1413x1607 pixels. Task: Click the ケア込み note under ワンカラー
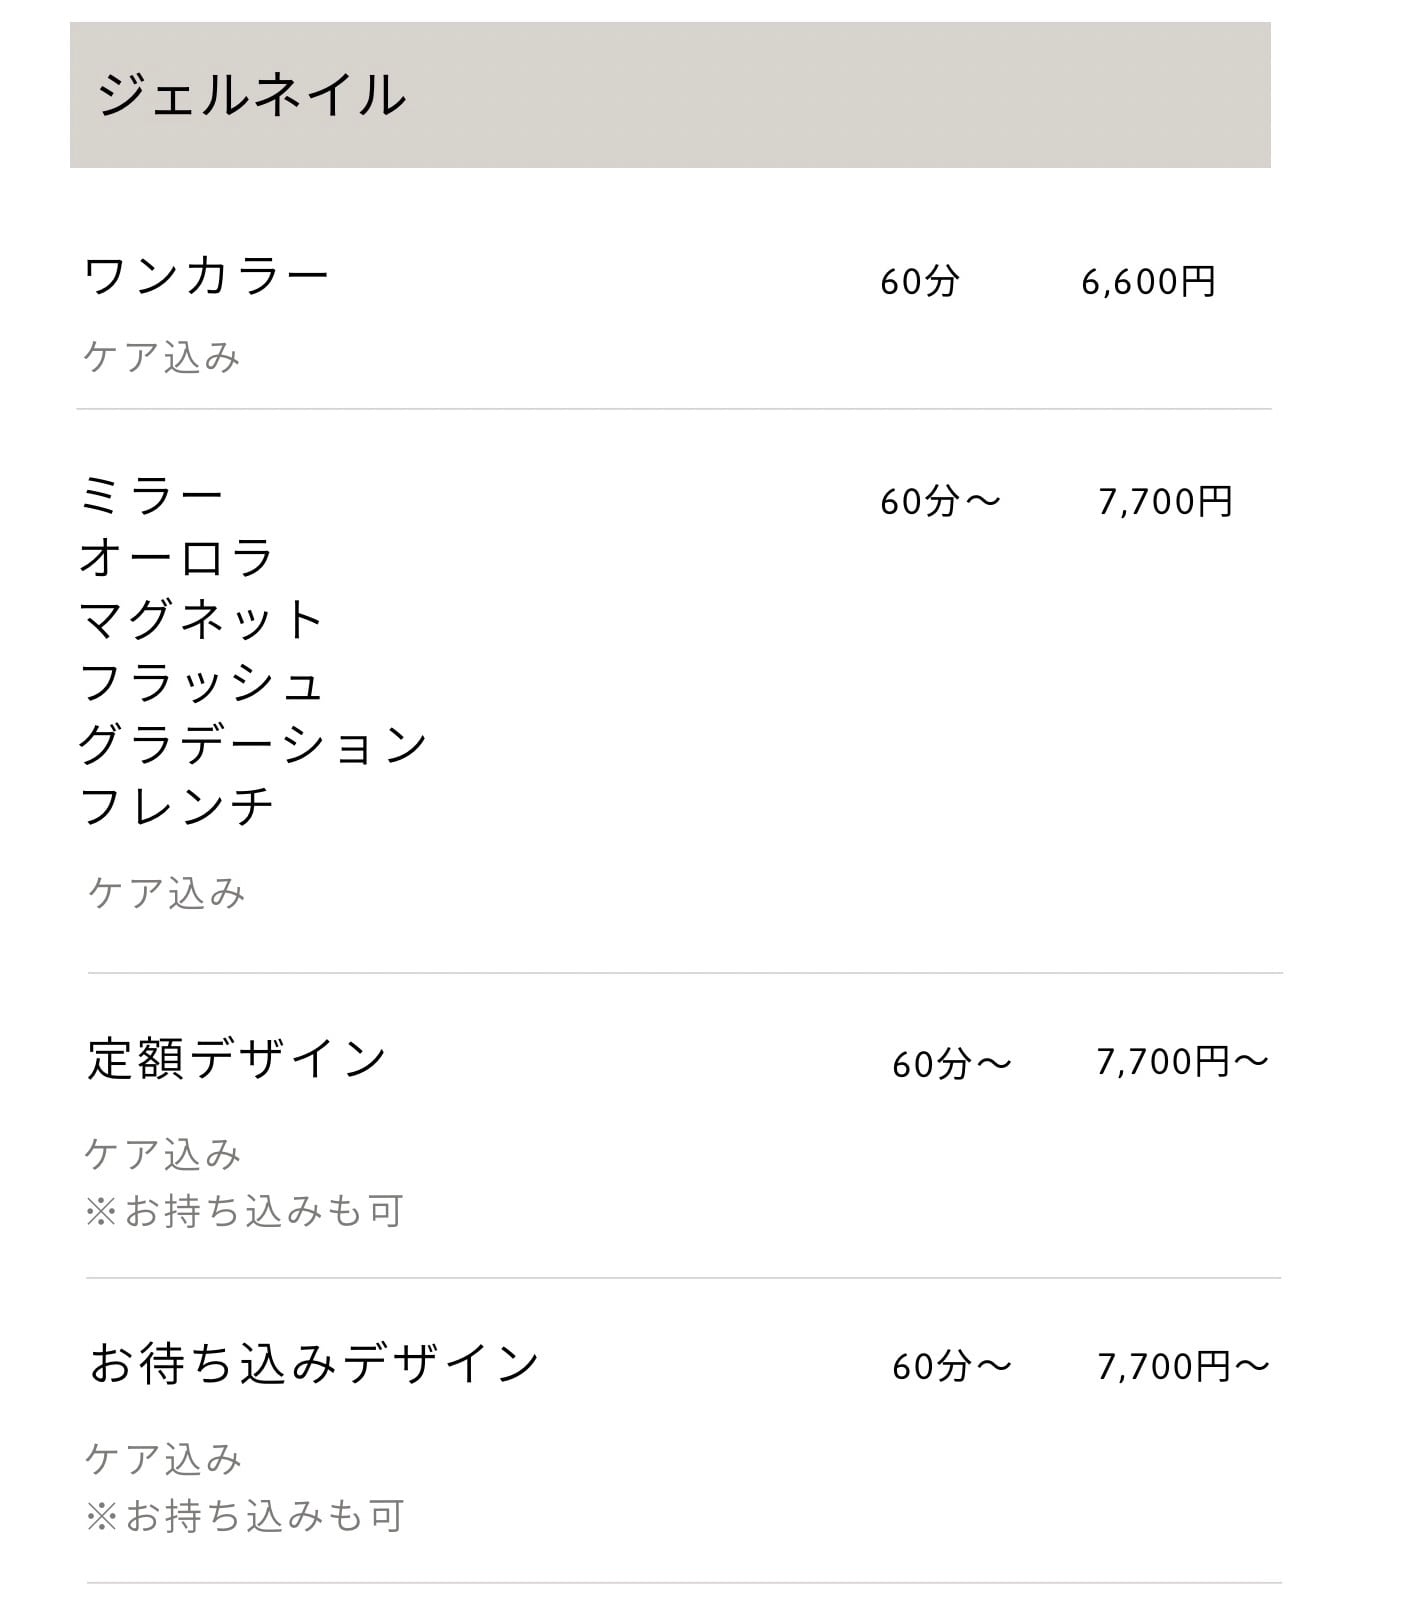[x=162, y=357]
